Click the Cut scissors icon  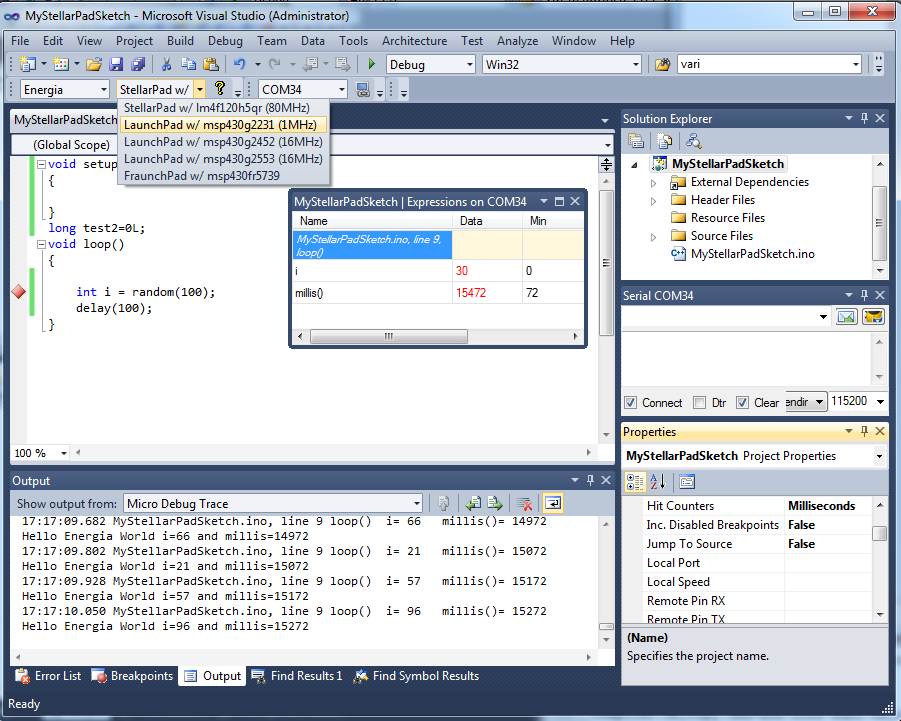[167, 64]
